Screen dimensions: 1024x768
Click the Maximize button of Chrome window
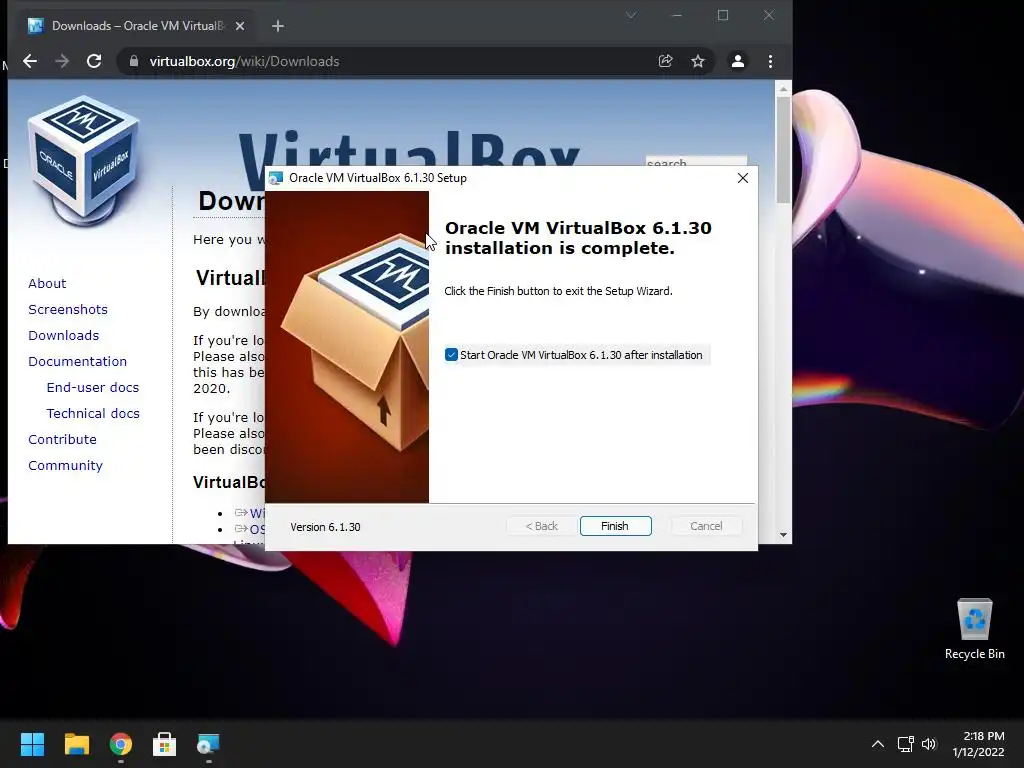point(723,15)
